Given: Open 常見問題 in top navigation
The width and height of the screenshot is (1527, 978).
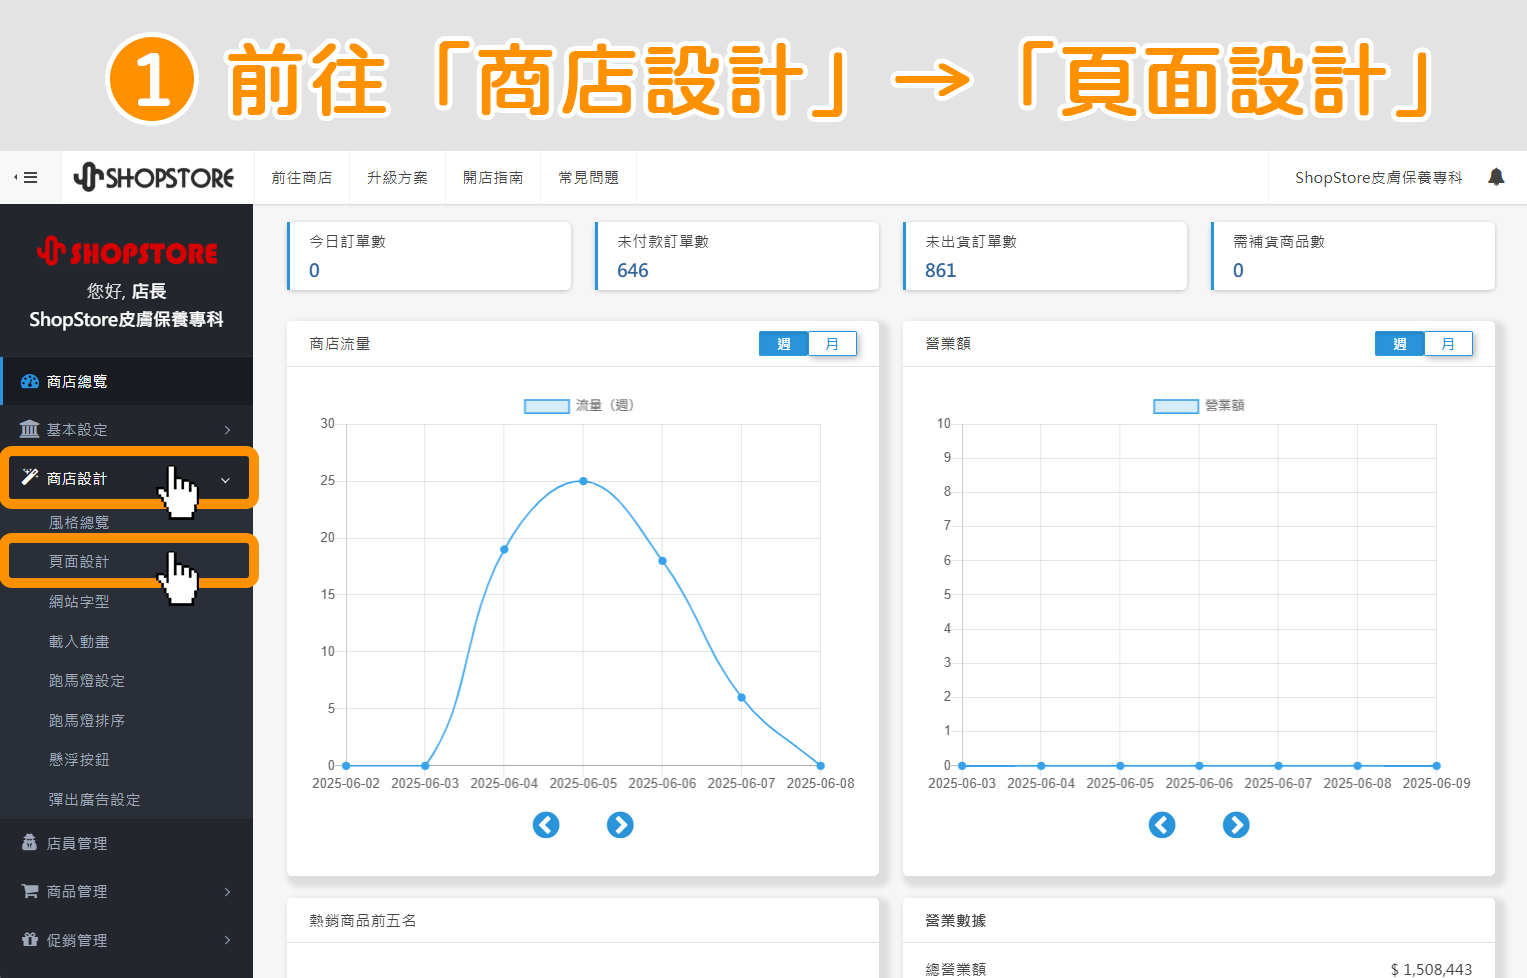Looking at the screenshot, I should 589,178.
